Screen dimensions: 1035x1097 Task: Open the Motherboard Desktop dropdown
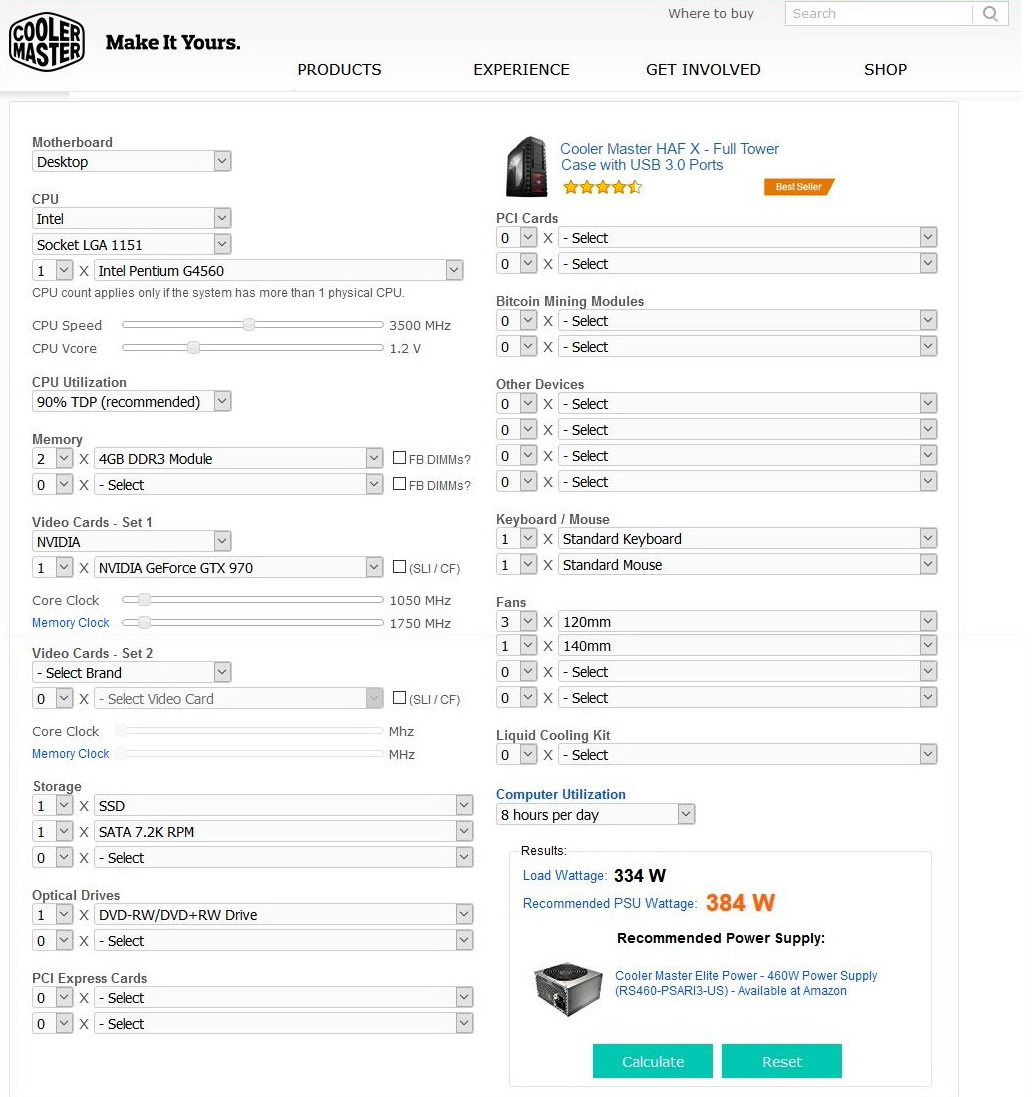(x=132, y=161)
